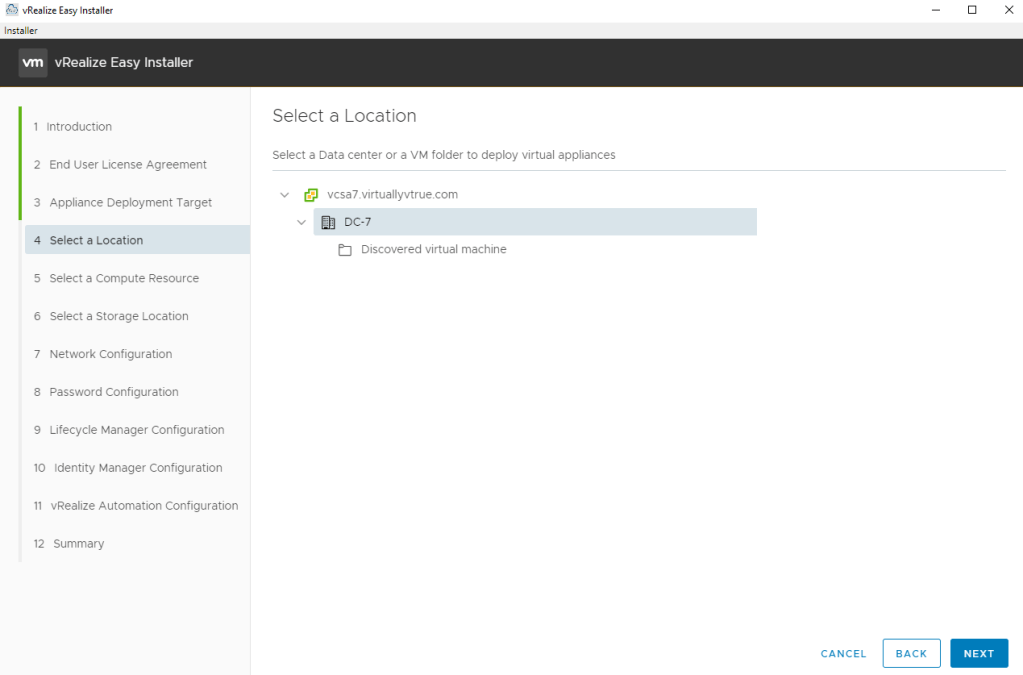1023x675 pixels.
Task: Click the VMware vm logo icon
Action: [x=33, y=63]
